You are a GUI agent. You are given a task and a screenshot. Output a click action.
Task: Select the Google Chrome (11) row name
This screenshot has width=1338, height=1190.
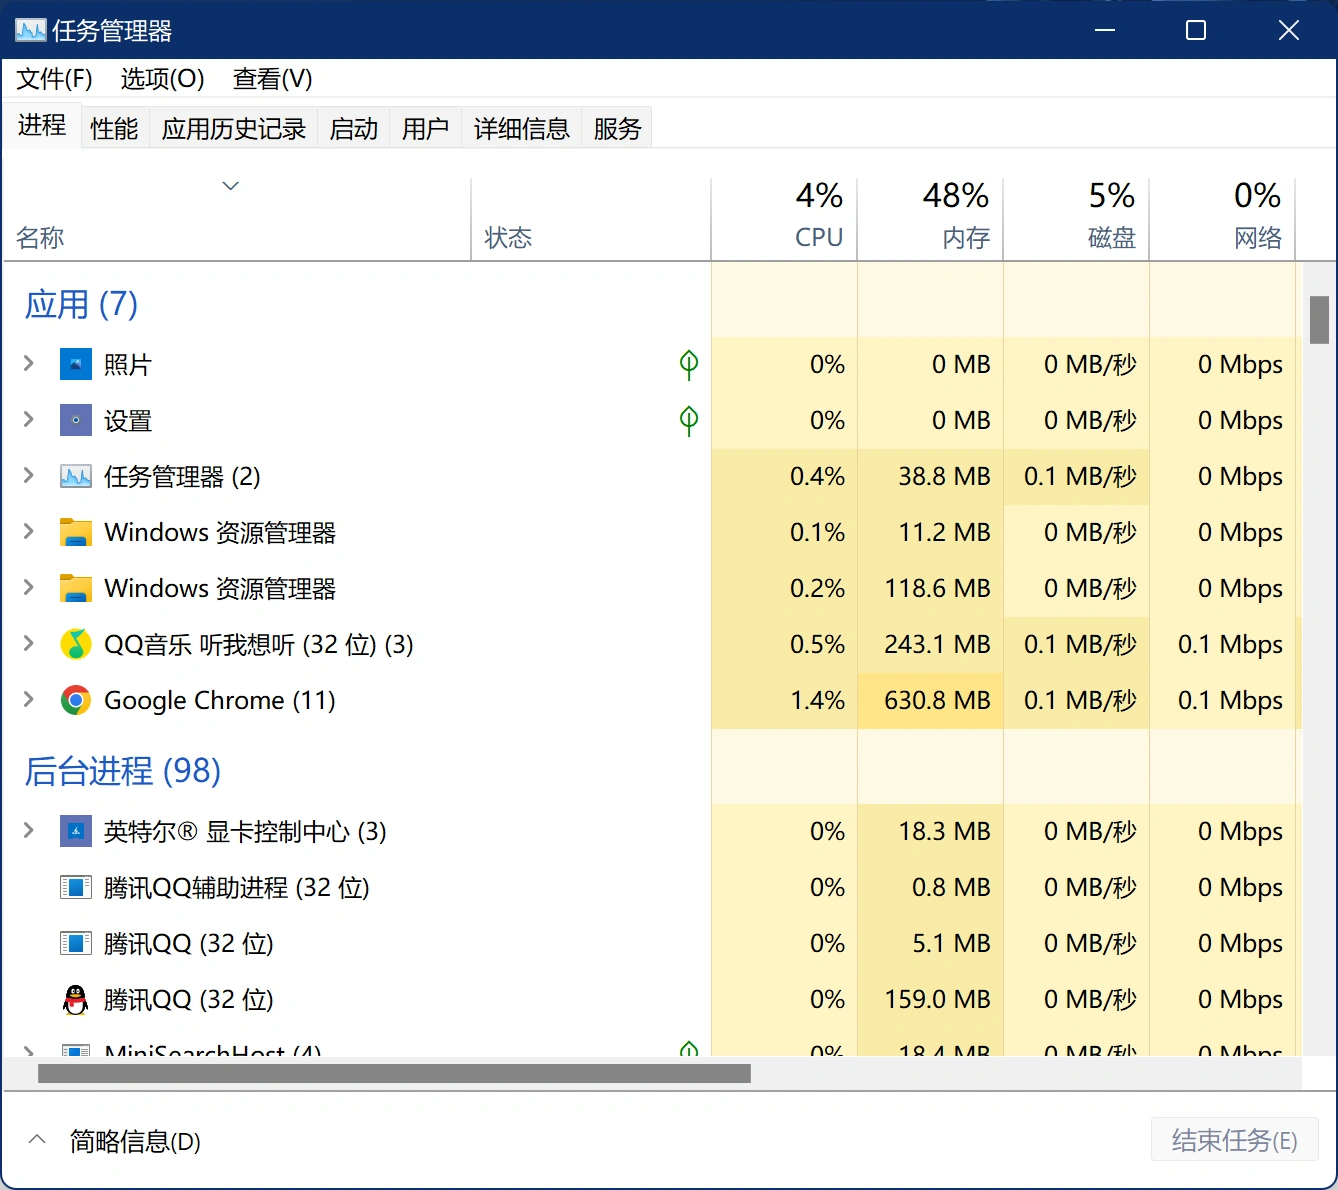220,700
